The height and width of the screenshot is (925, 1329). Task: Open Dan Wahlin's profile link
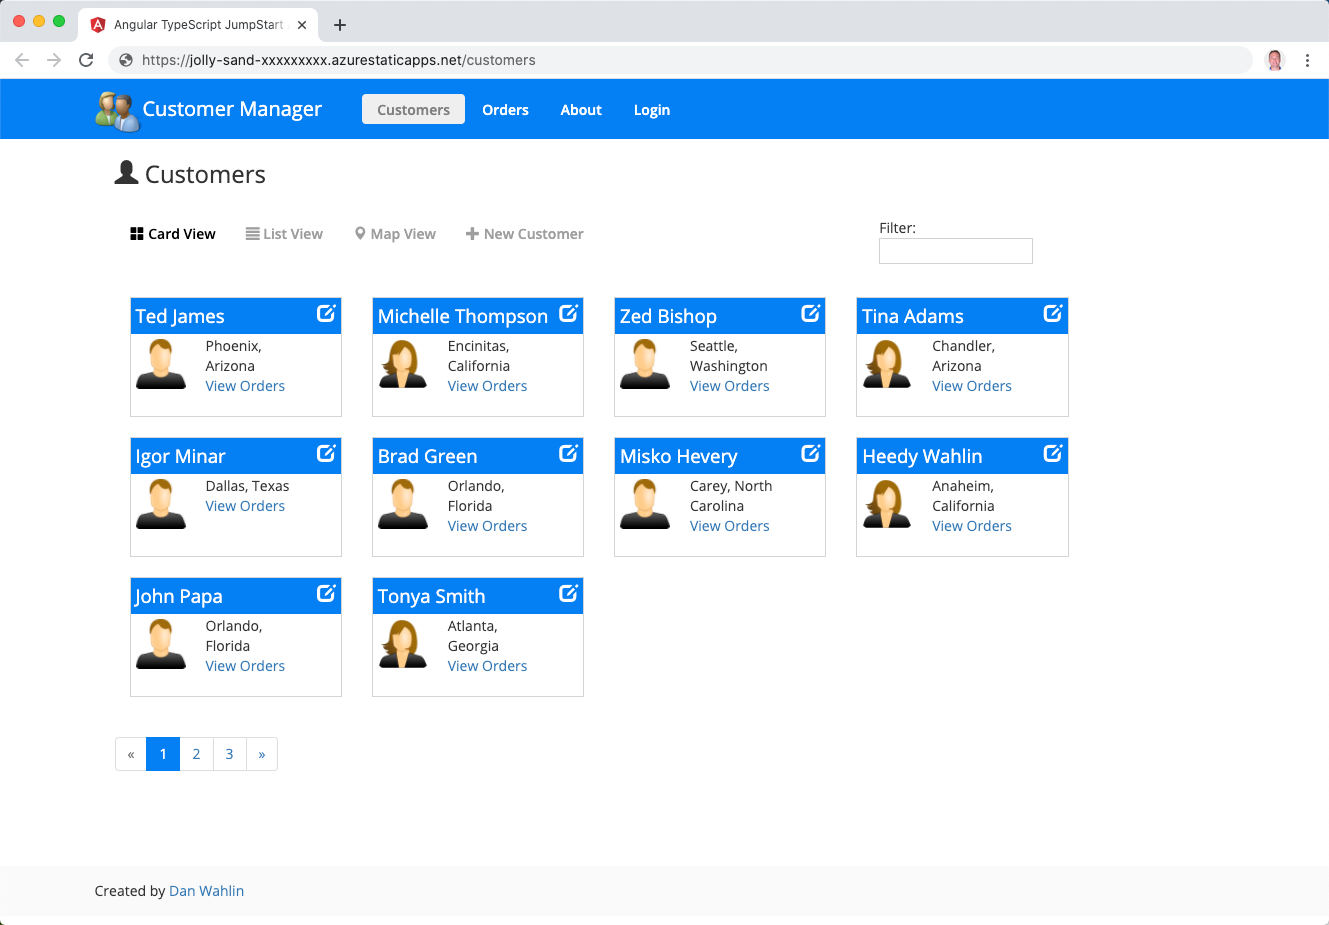tap(206, 890)
